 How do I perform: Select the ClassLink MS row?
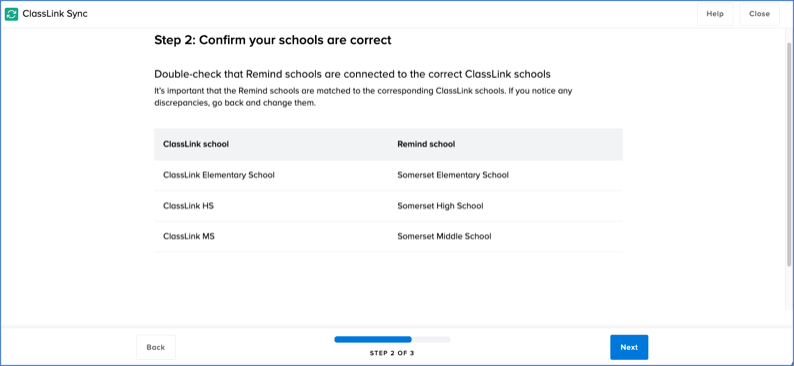(x=388, y=236)
